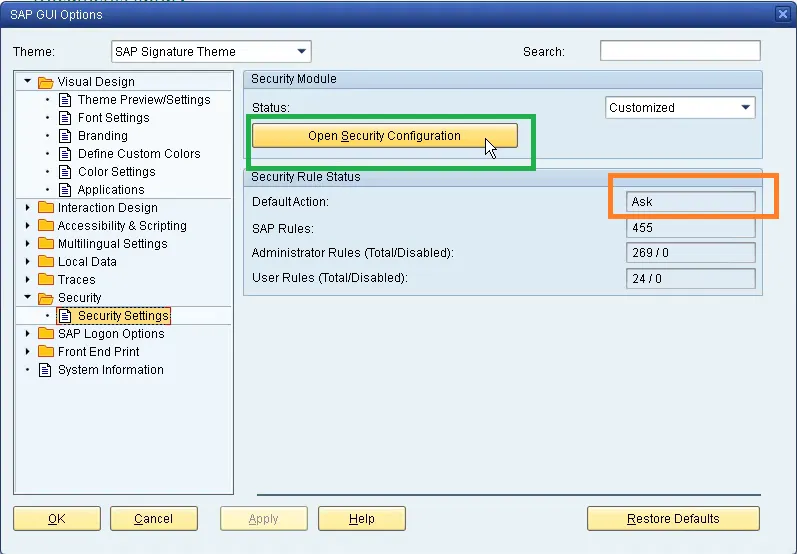Expand the Traces node arrow
Image resolution: width=797 pixels, height=554 pixels.
pos(27,280)
